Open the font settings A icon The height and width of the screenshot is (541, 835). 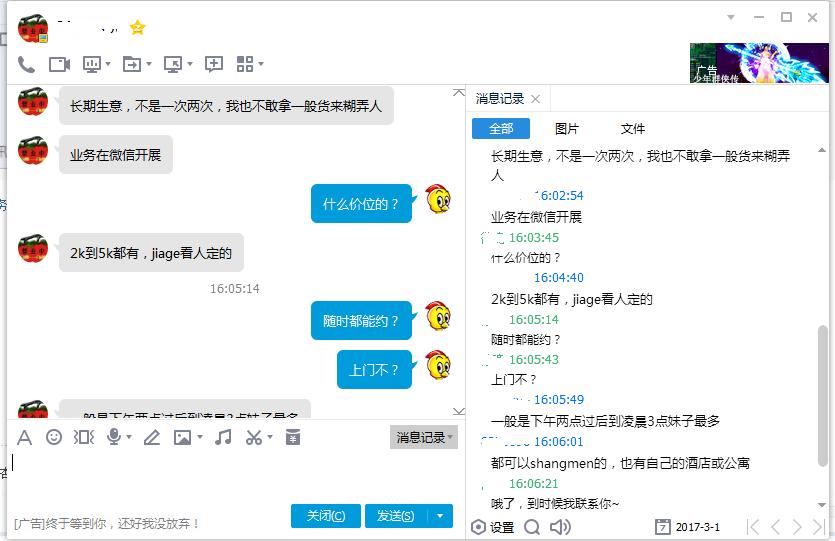point(24,438)
